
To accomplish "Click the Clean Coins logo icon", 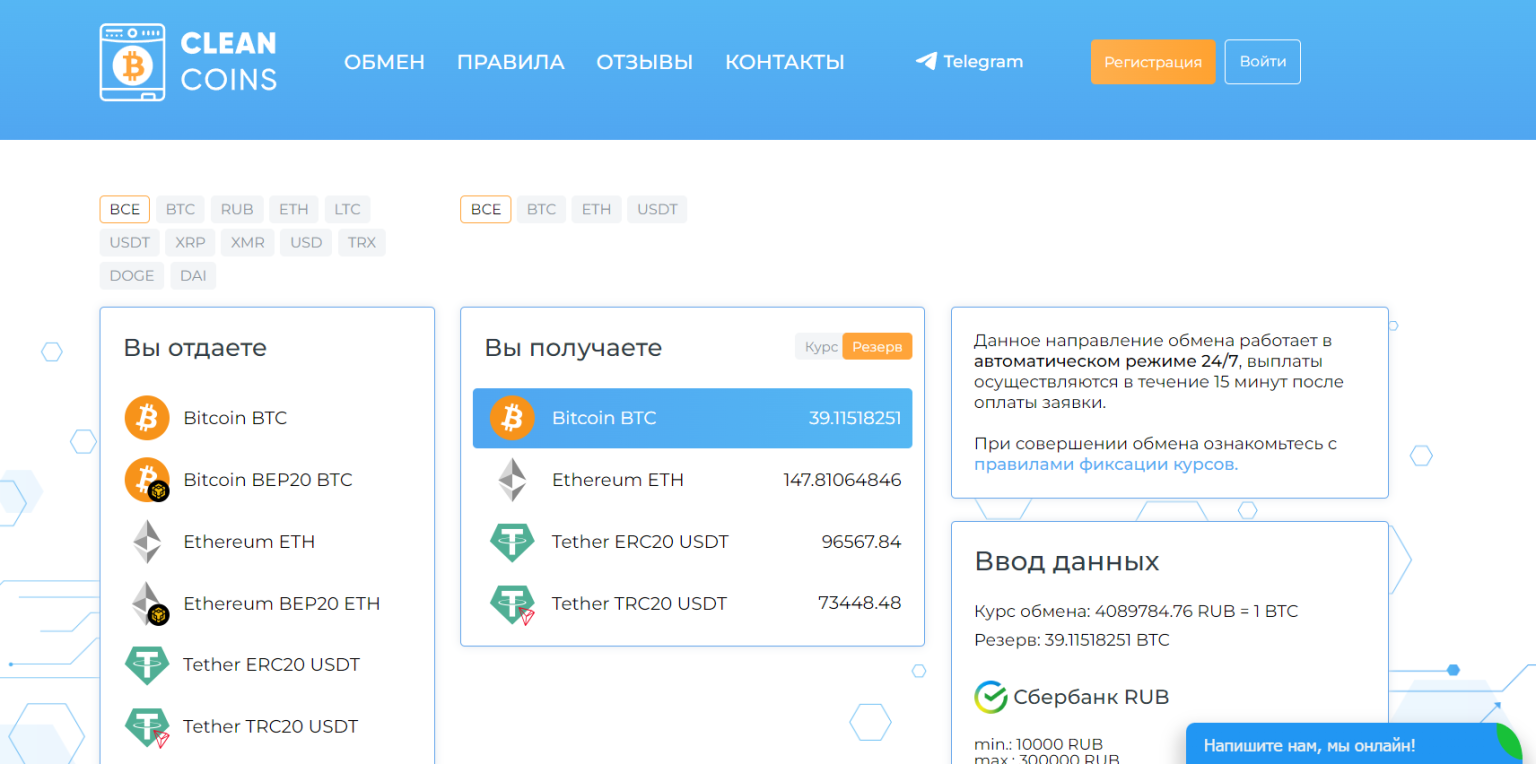I will (x=132, y=63).
